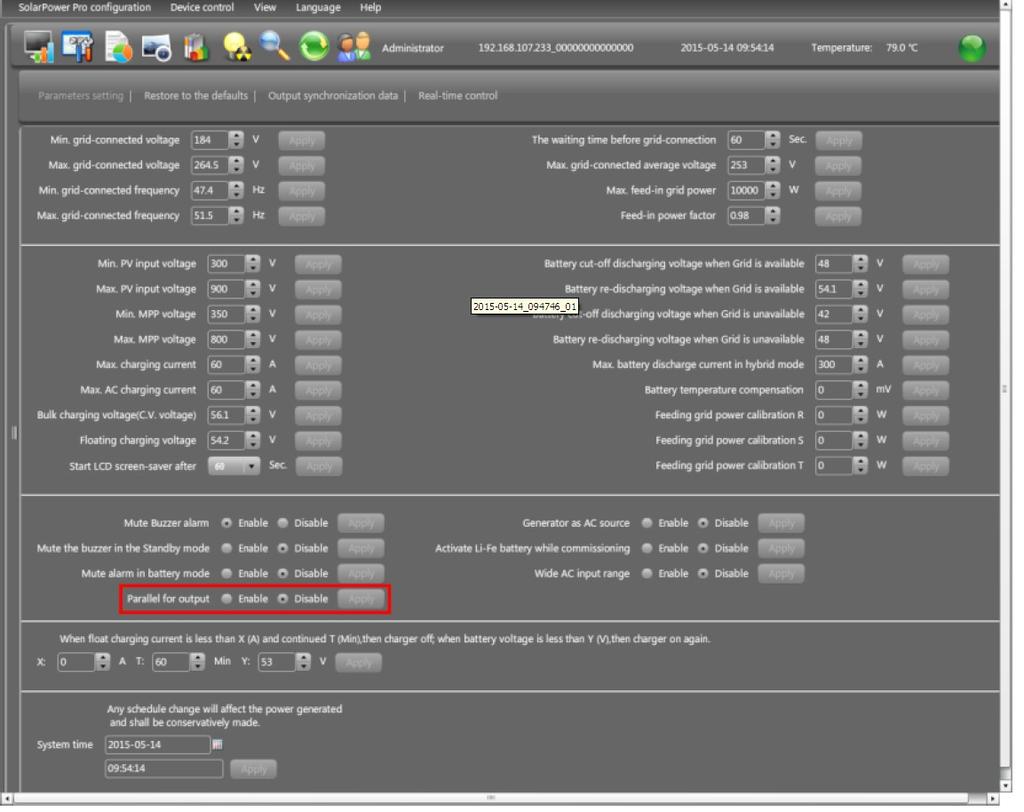Adjust Feeding grid power calibration T spinner
The height and width of the screenshot is (812, 1024).
click(x=860, y=466)
